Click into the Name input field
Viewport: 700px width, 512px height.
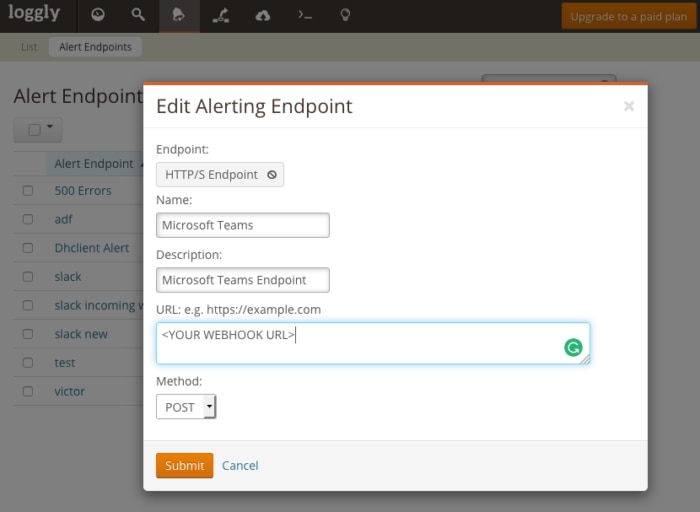click(x=242, y=226)
